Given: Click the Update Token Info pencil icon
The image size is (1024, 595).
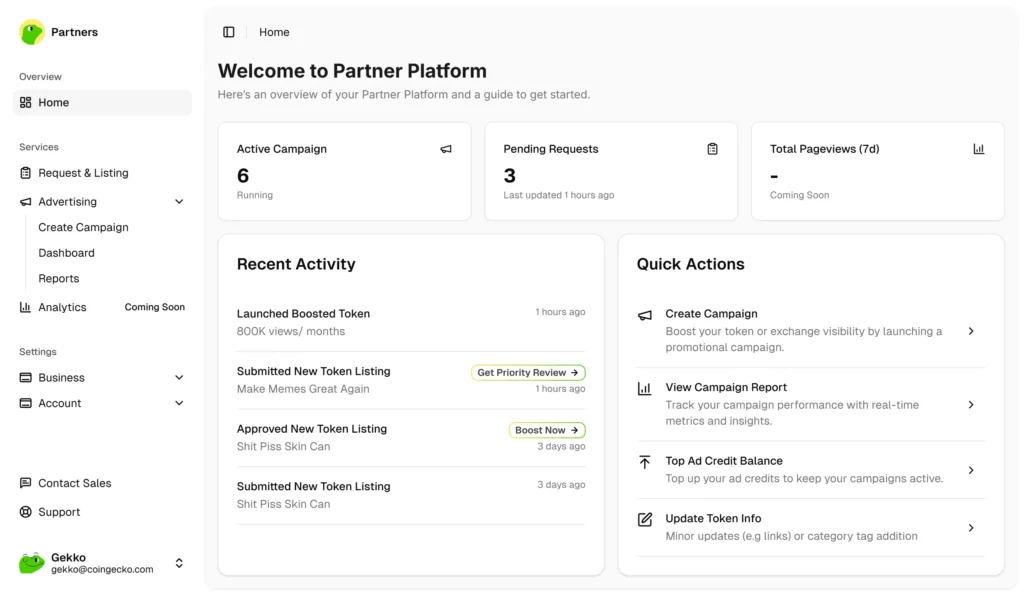Looking at the screenshot, I should [645, 519].
